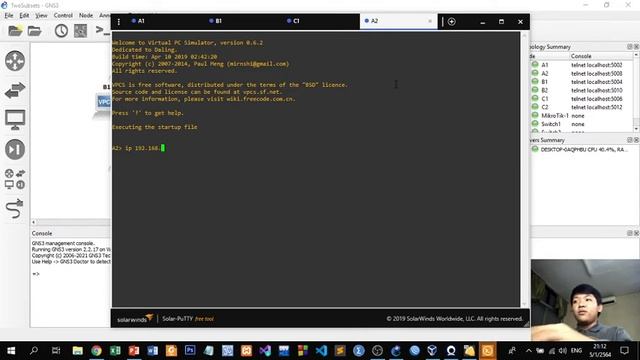Select the VPCS node on canvas
The width and height of the screenshot is (640, 360).
104,102
